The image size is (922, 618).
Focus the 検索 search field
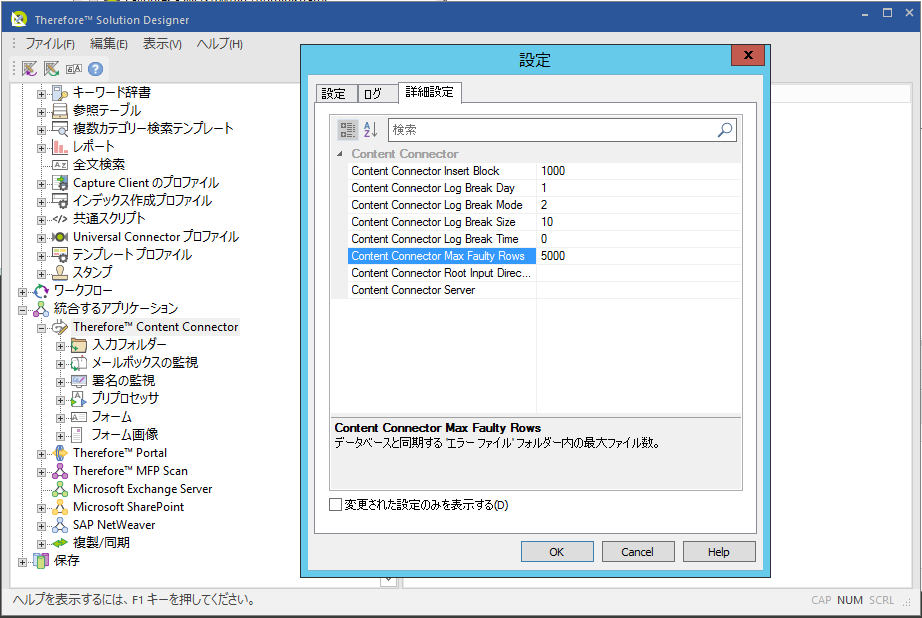click(552, 130)
